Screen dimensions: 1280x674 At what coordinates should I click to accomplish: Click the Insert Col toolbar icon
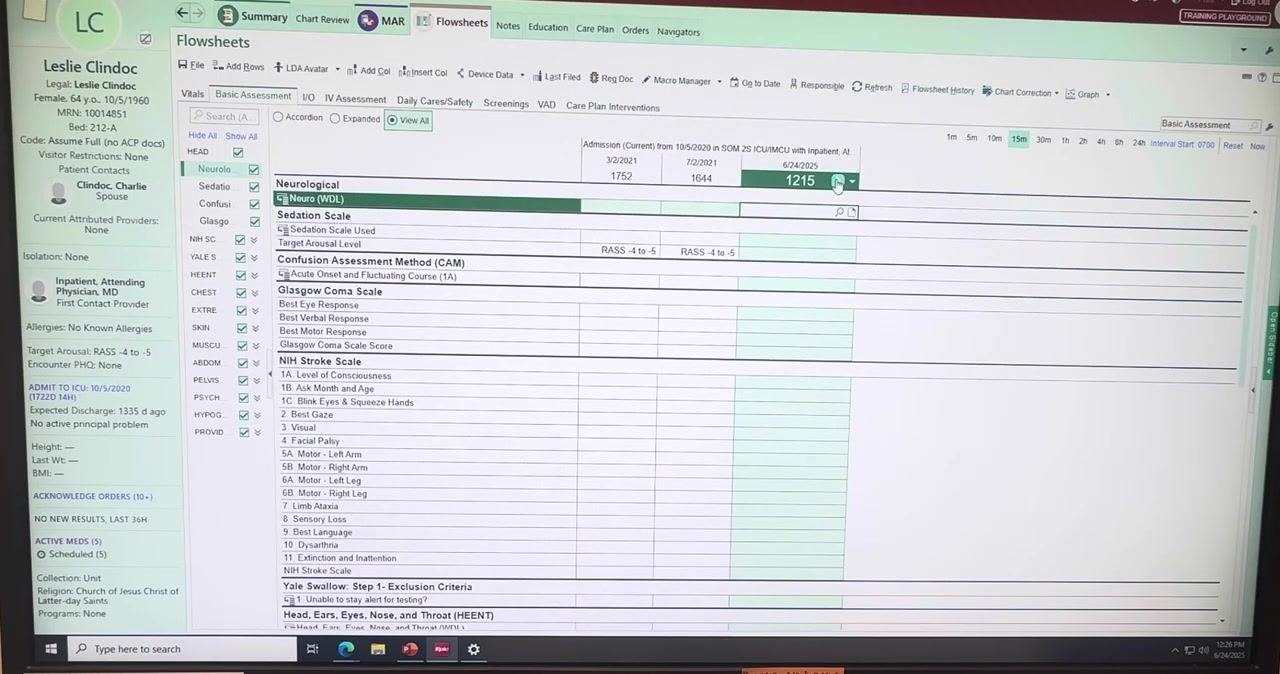403,72
